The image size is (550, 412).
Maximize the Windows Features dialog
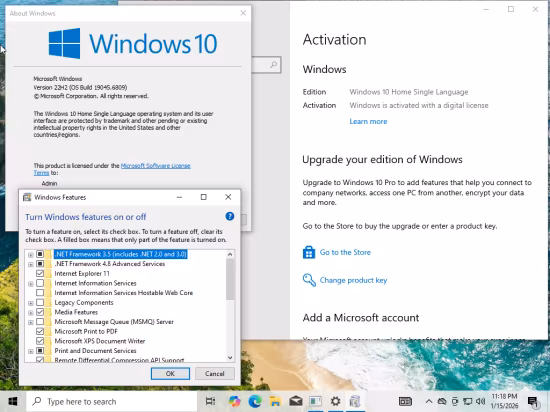tap(203, 197)
